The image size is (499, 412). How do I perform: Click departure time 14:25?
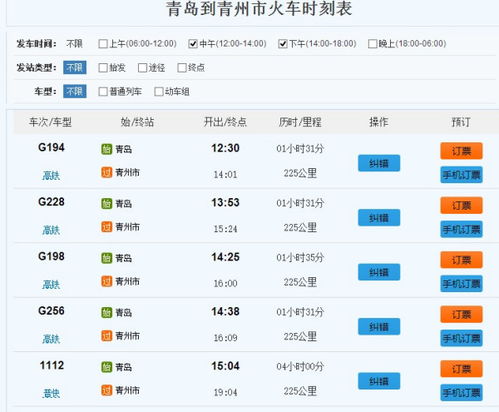point(225,257)
